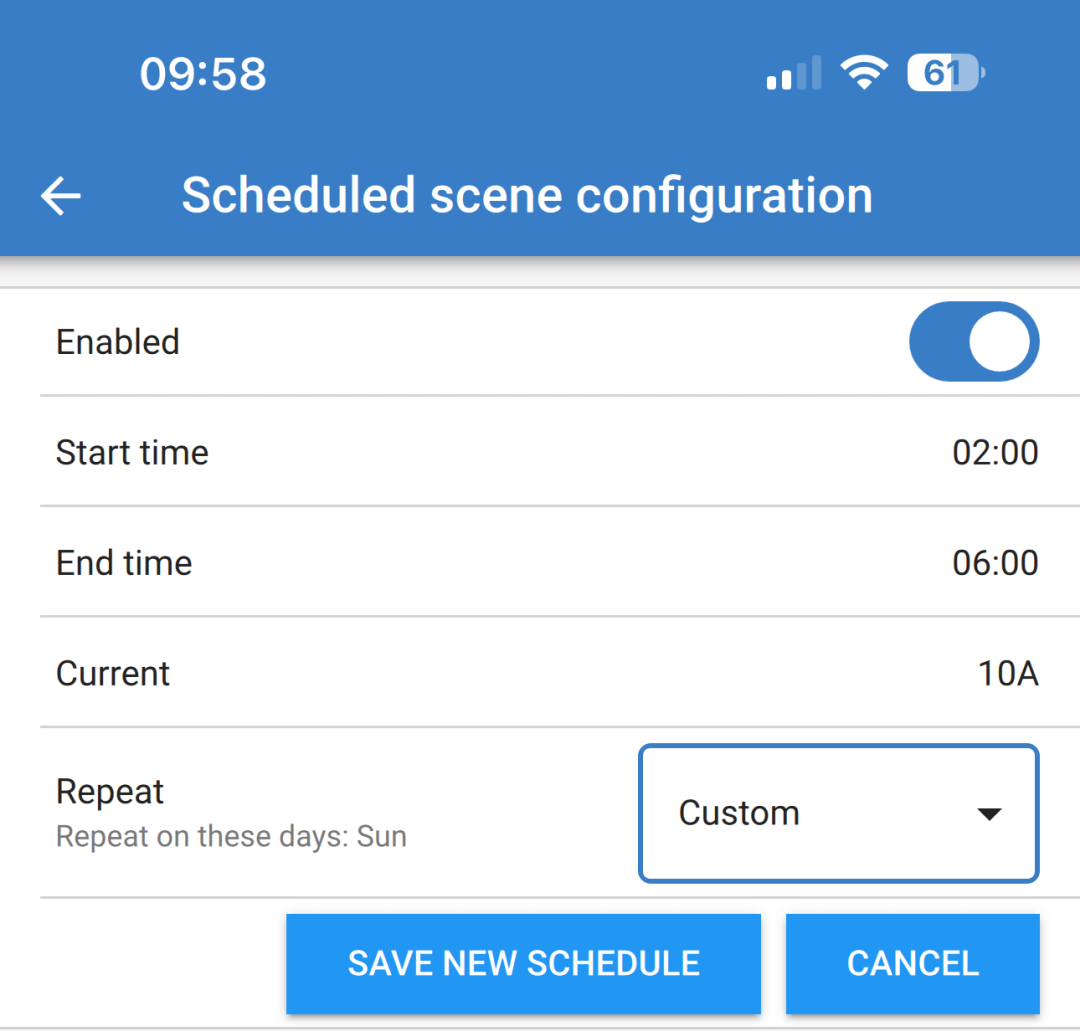Tap the Repeat on these days: Sun text
Viewport: 1080px width, 1031px height.
[231, 836]
